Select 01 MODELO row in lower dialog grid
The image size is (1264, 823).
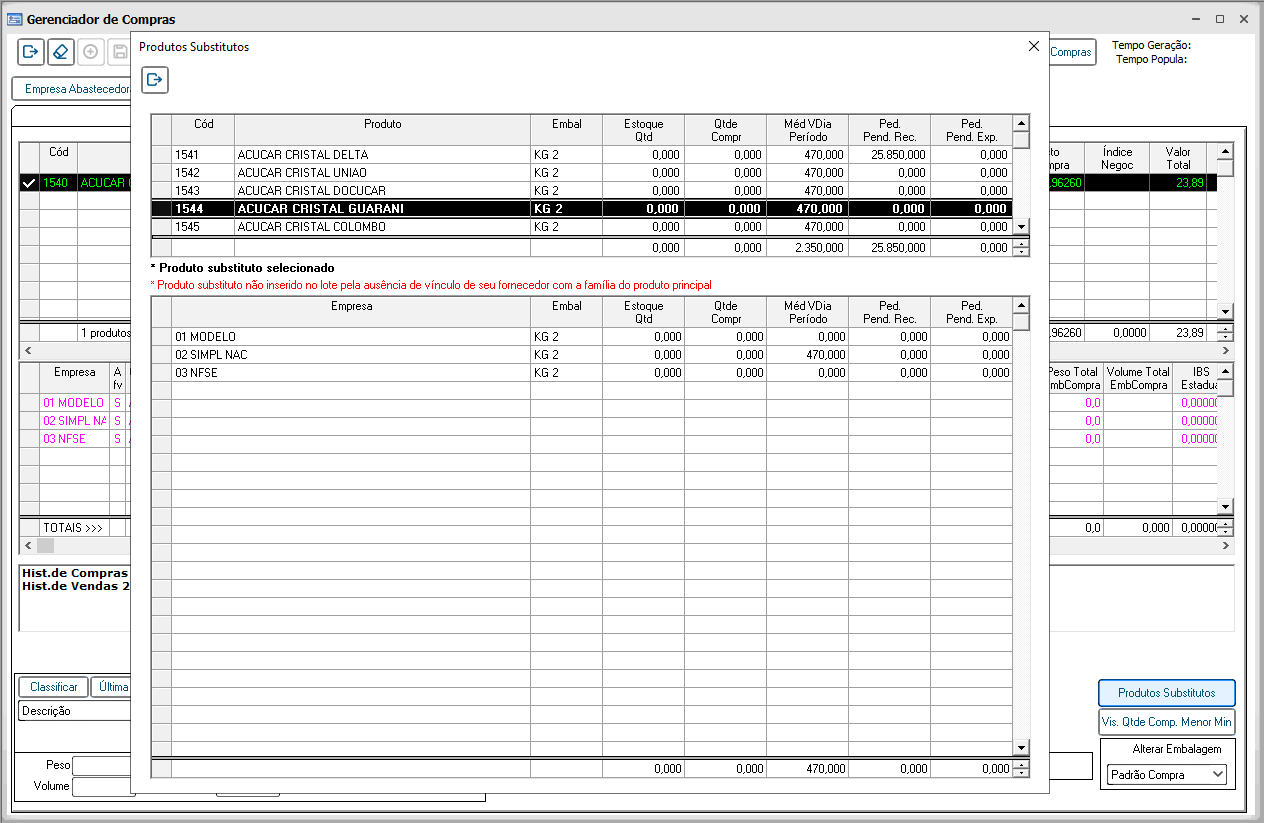pos(581,337)
